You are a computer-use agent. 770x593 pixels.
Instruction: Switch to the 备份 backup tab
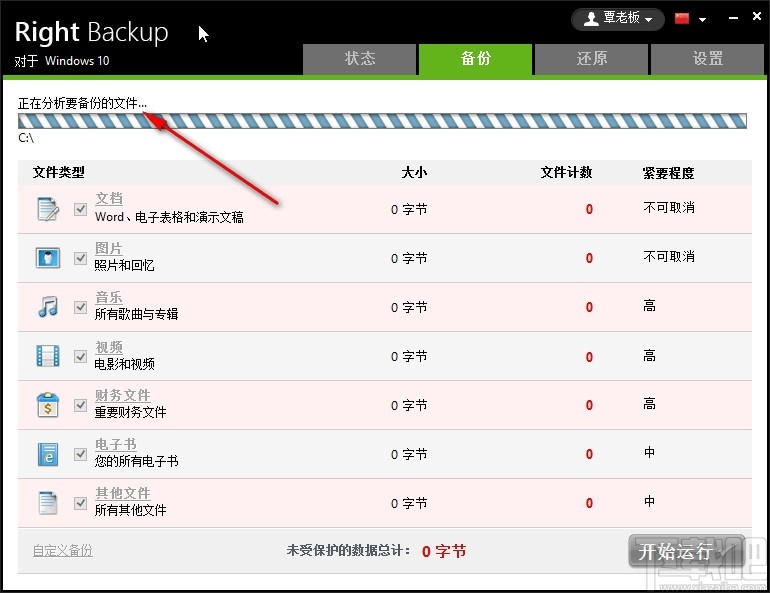tap(475, 59)
